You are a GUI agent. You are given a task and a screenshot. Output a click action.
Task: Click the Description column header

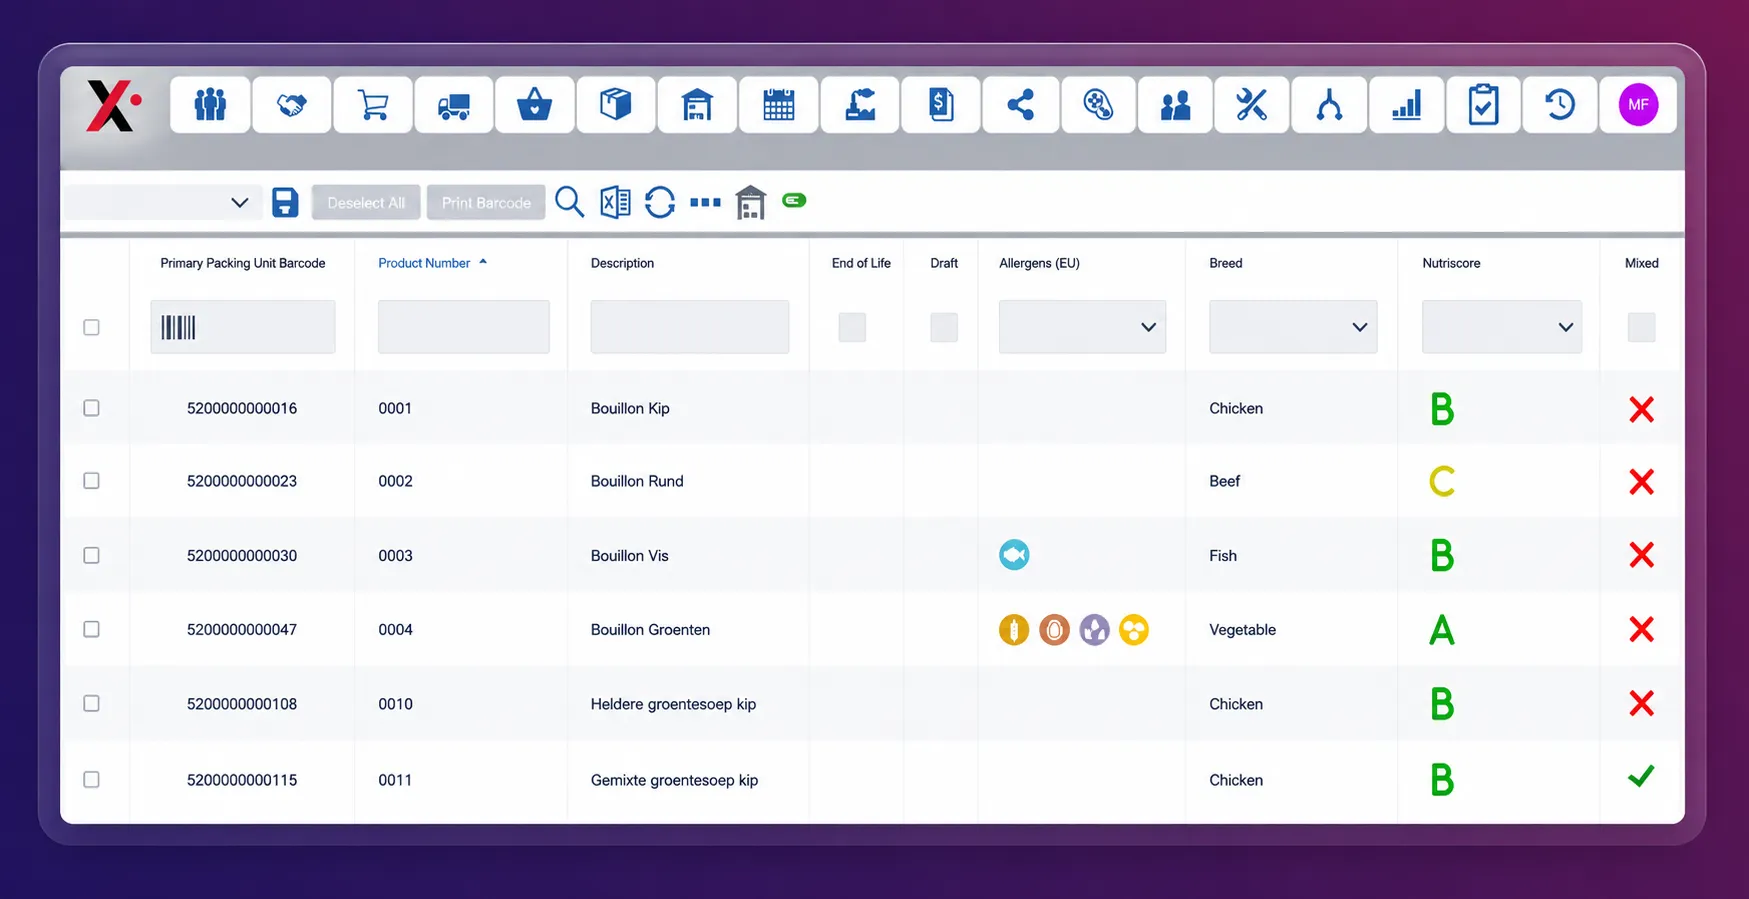click(x=622, y=263)
